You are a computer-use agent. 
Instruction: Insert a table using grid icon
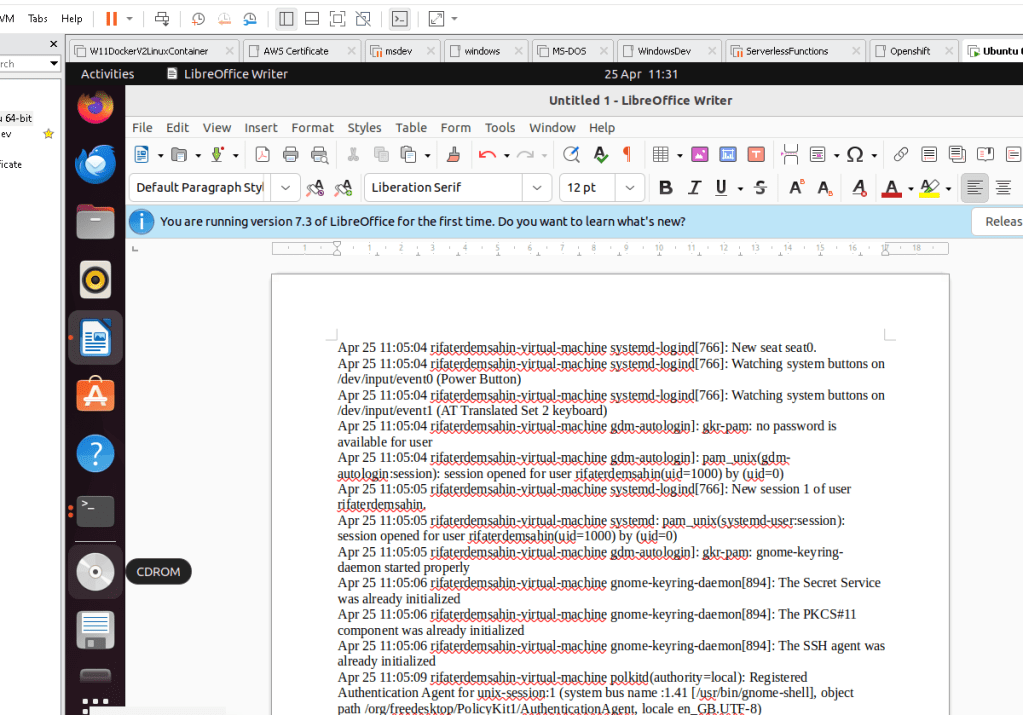coord(660,155)
